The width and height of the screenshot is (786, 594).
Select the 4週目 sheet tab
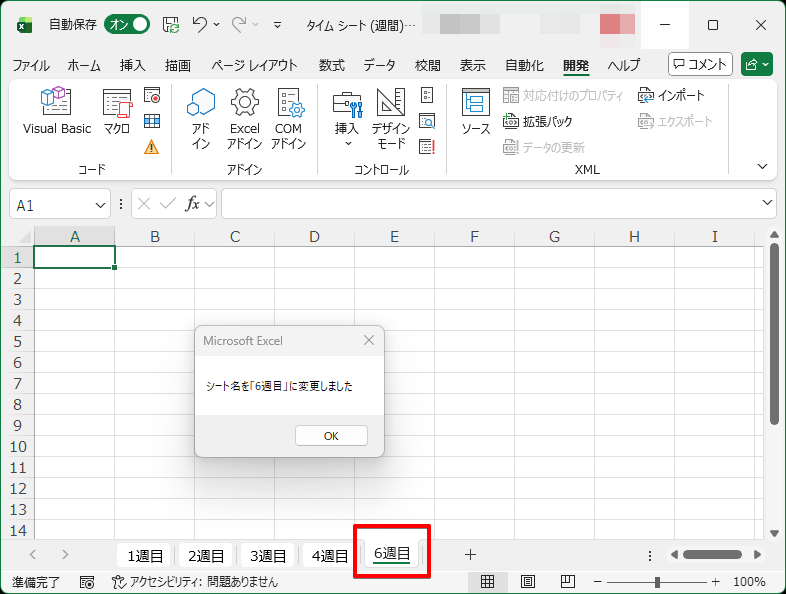coord(330,556)
